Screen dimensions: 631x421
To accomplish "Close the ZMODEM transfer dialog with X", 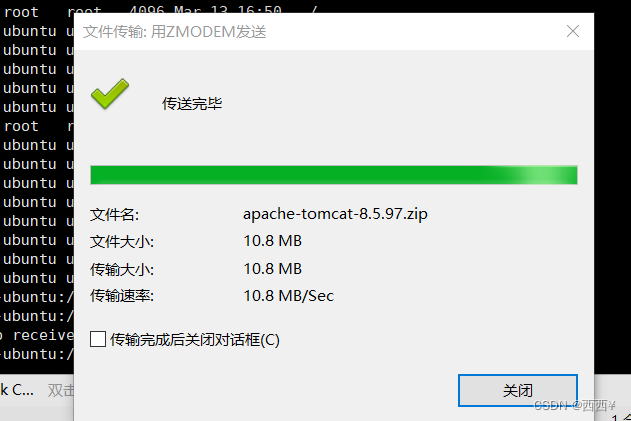I will [x=573, y=31].
